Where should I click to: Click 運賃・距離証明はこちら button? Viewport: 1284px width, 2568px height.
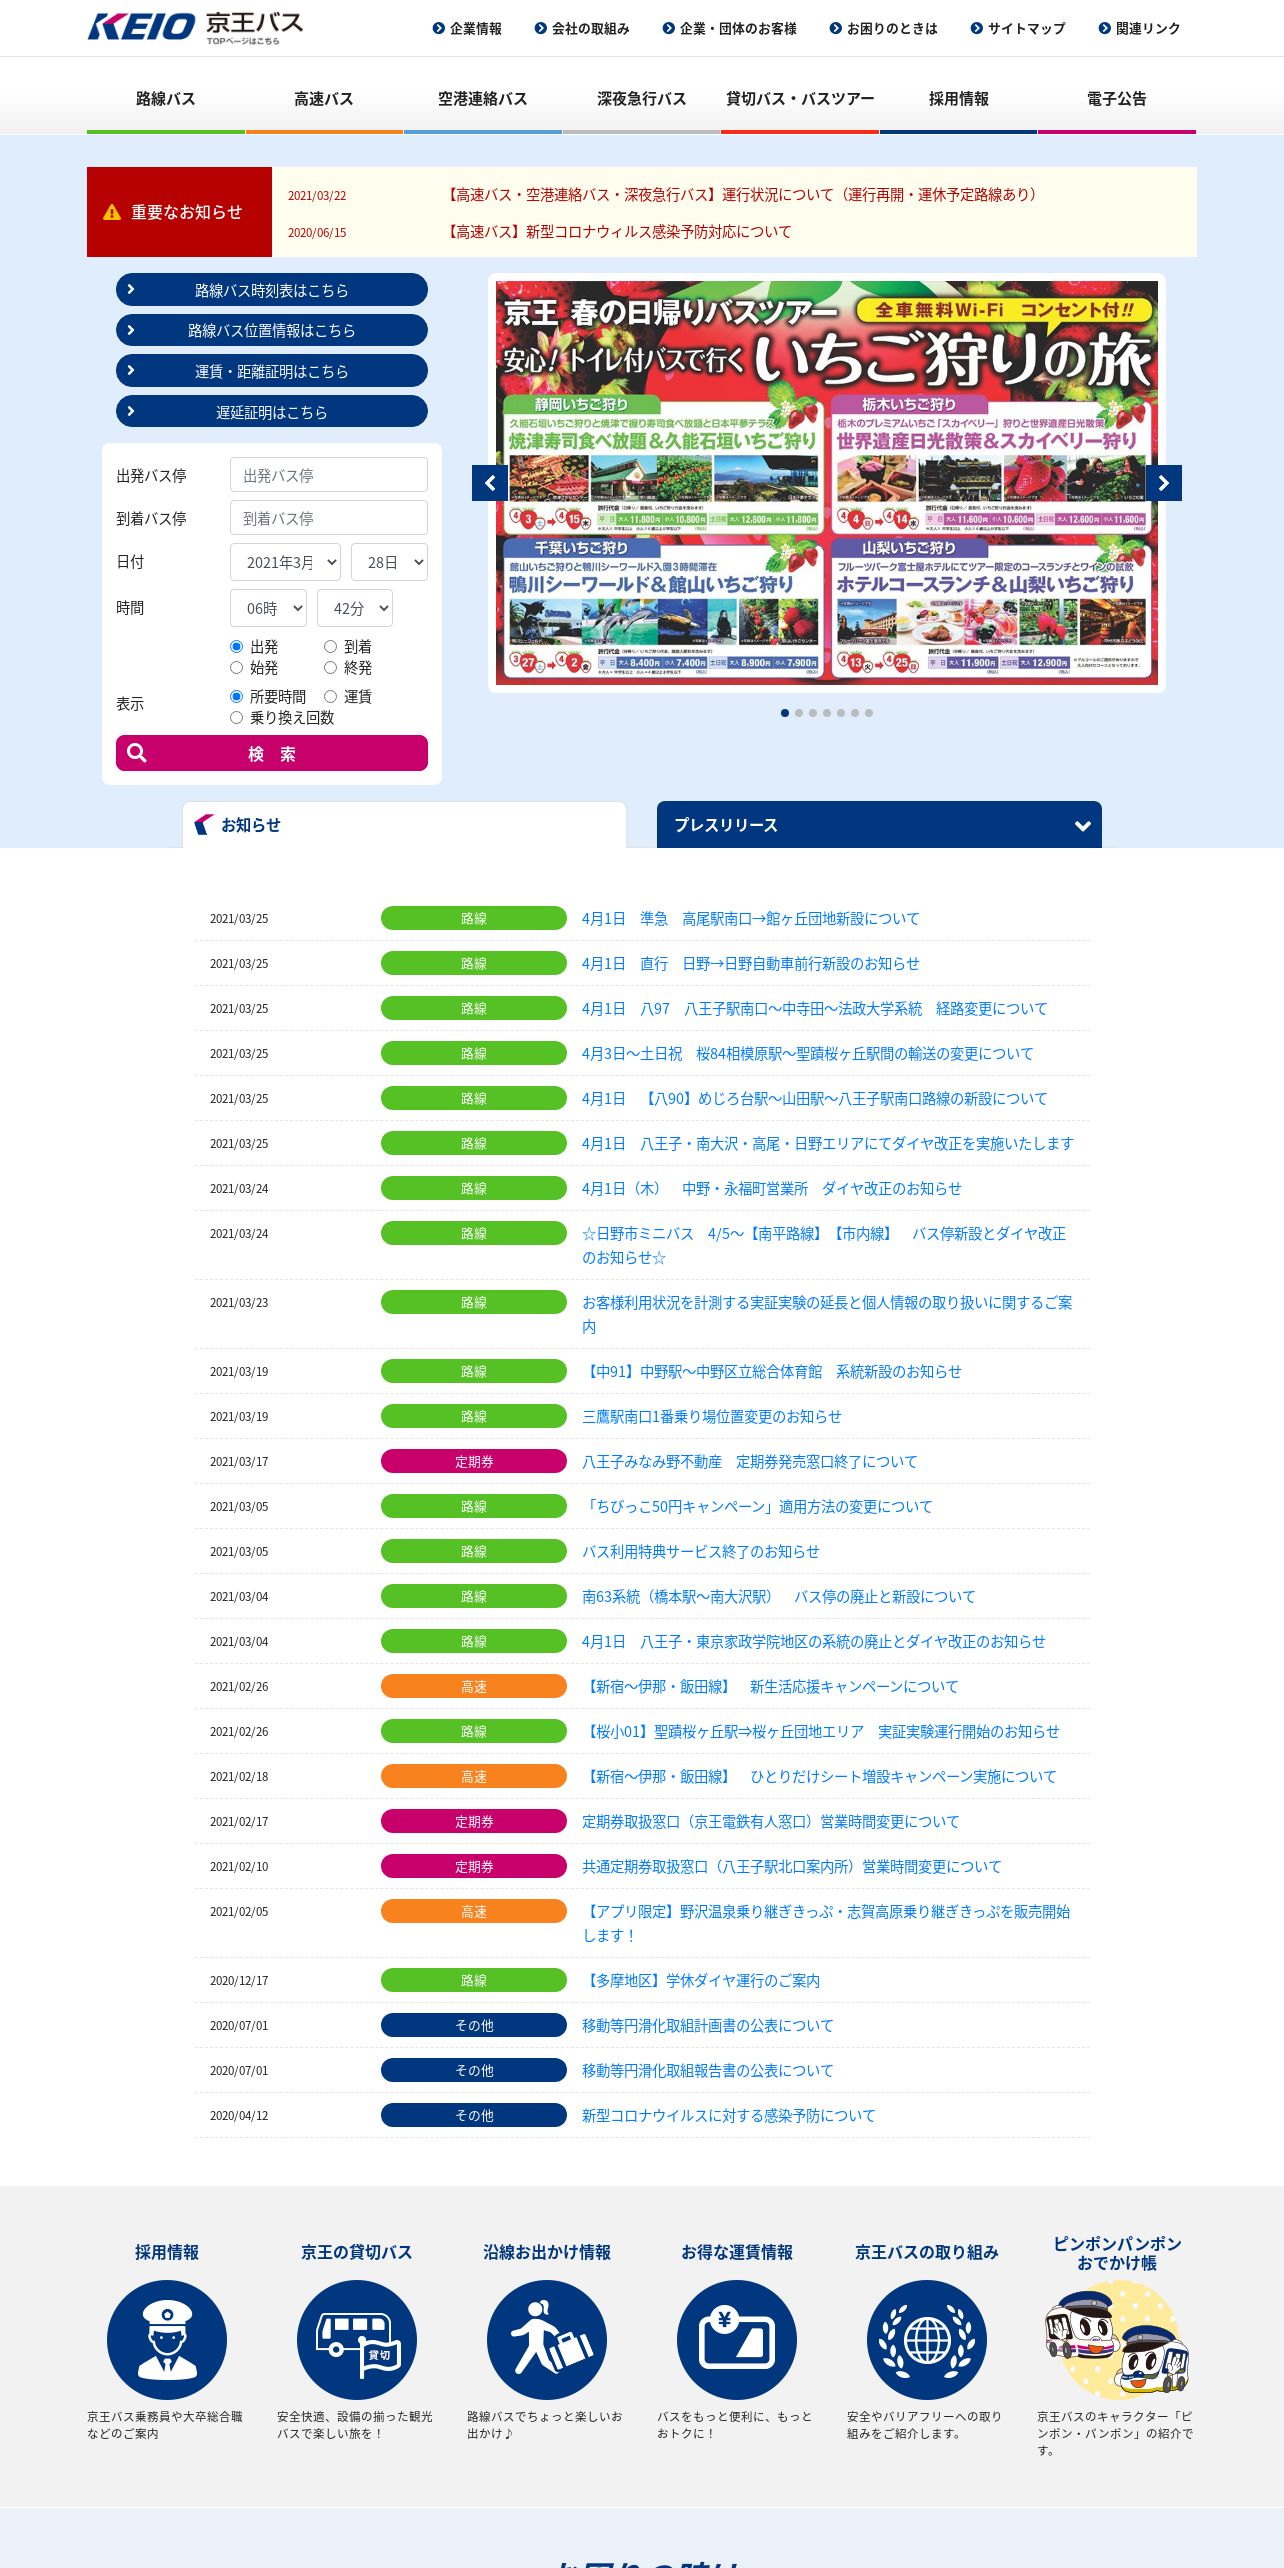tap(272, 371)
